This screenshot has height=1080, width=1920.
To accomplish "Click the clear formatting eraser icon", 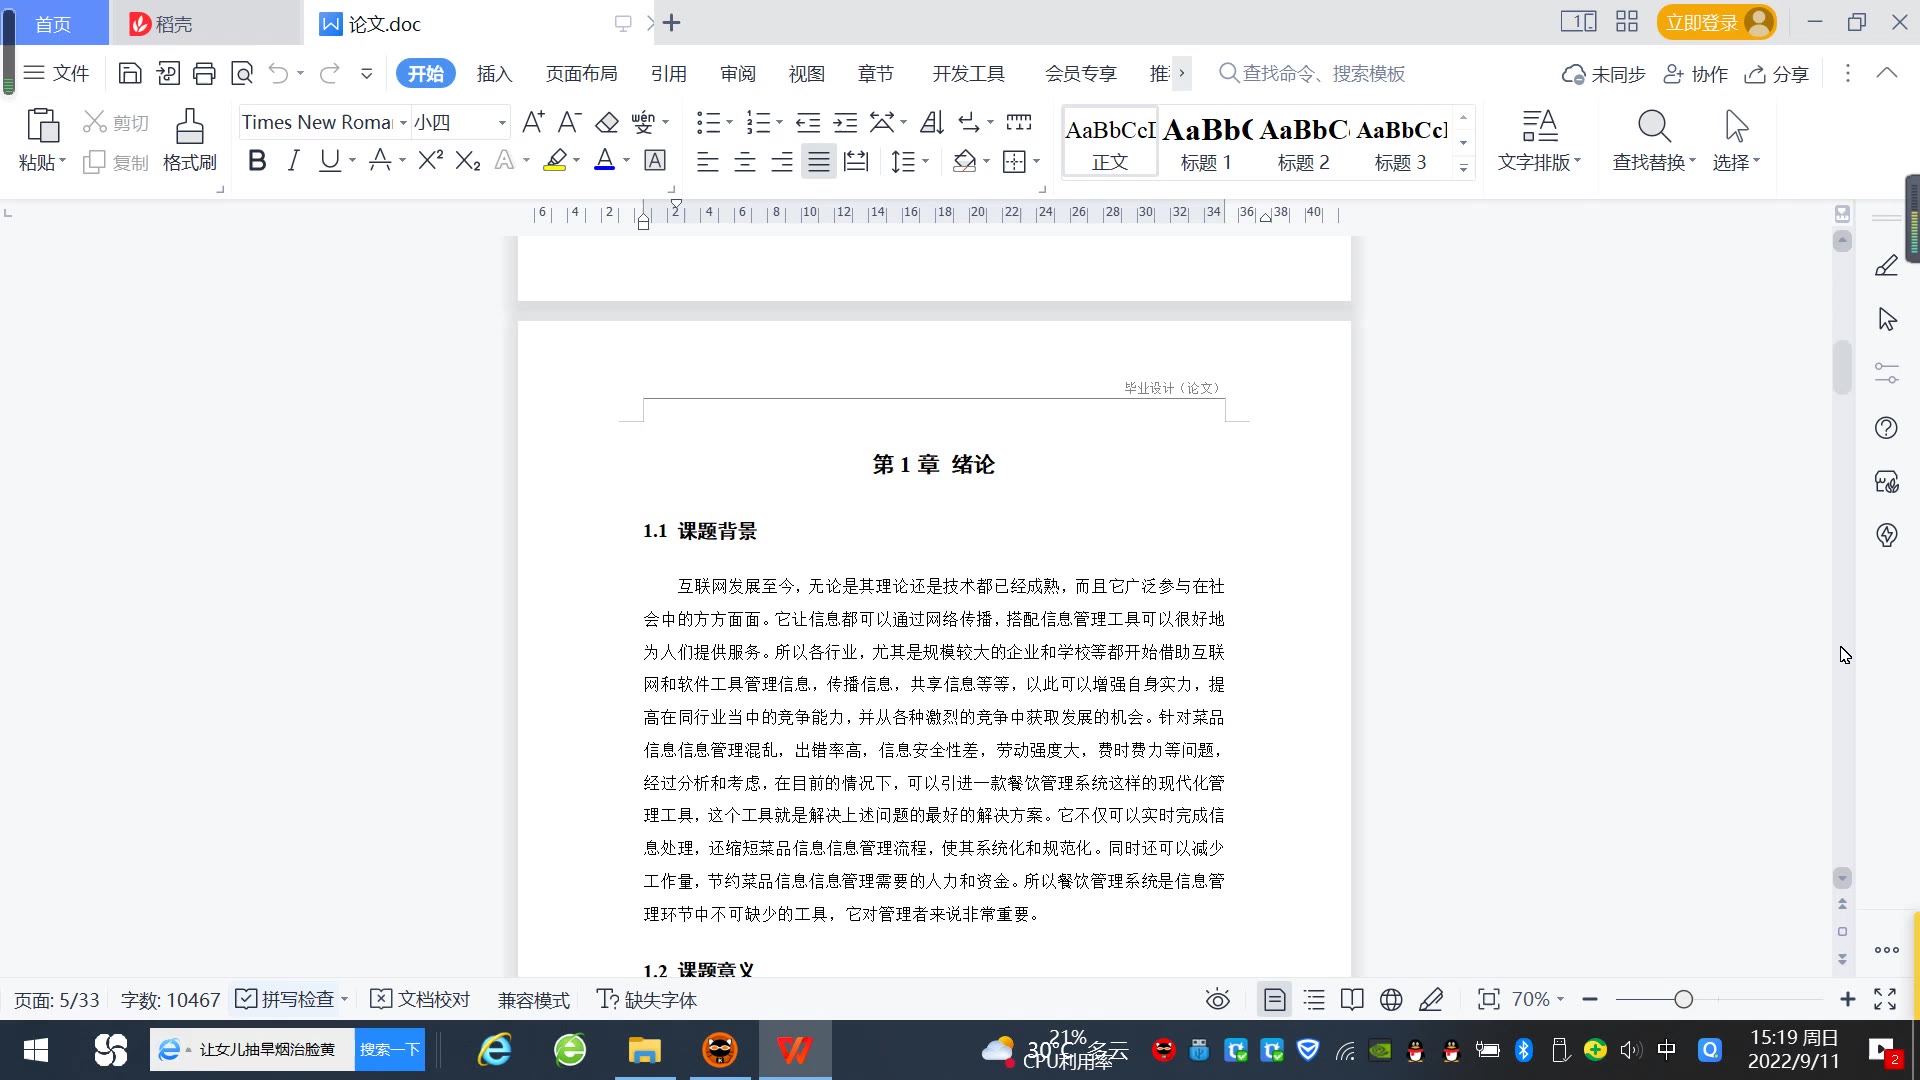I will (607, 123).
